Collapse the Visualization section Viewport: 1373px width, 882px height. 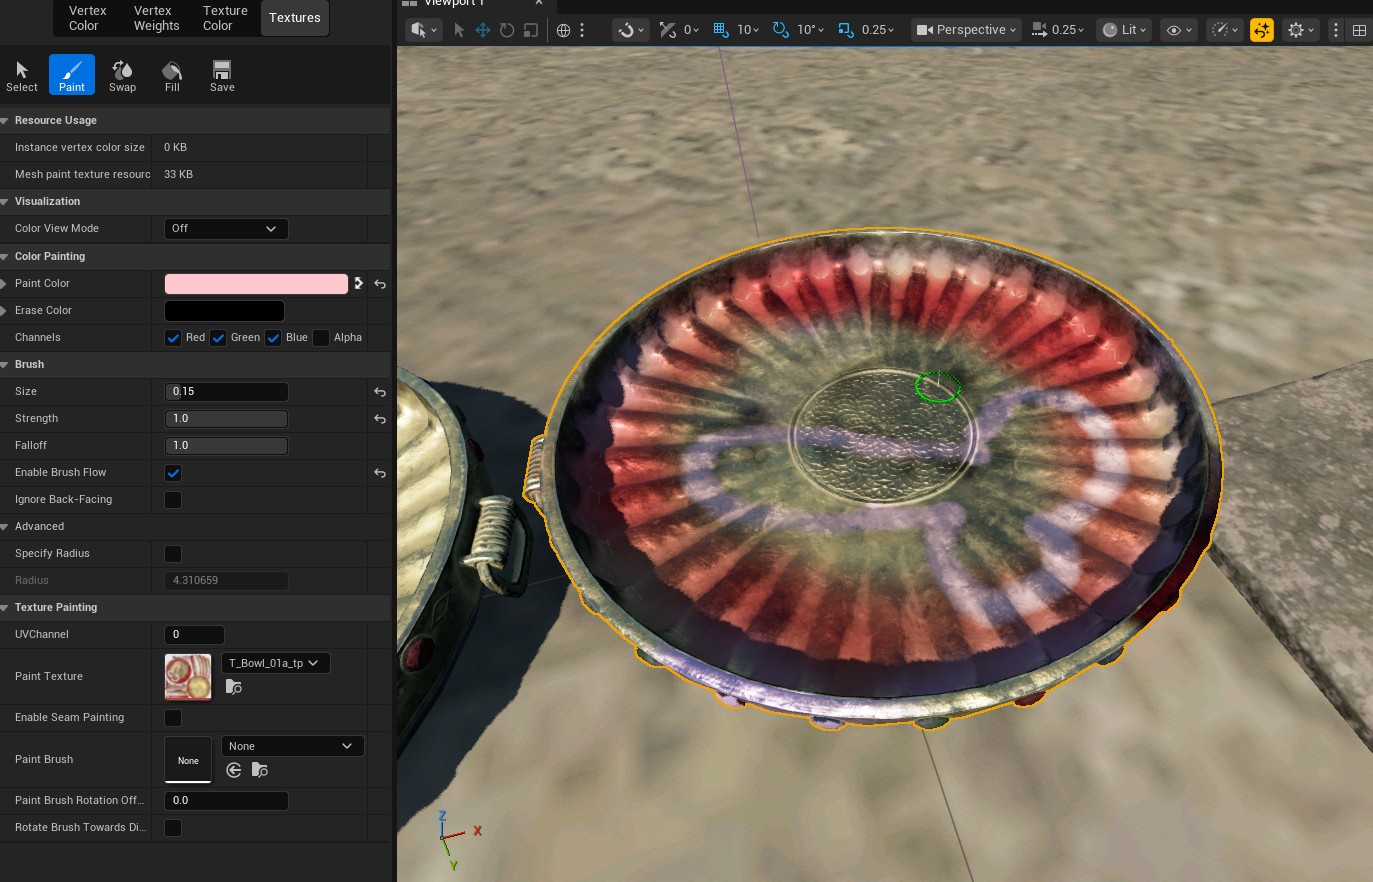[5, 202]
